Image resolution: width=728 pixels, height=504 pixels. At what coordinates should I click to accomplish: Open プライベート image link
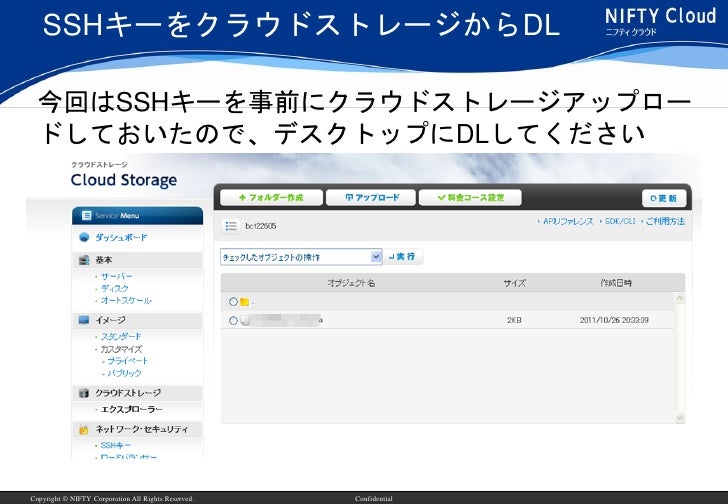(127, 361)
